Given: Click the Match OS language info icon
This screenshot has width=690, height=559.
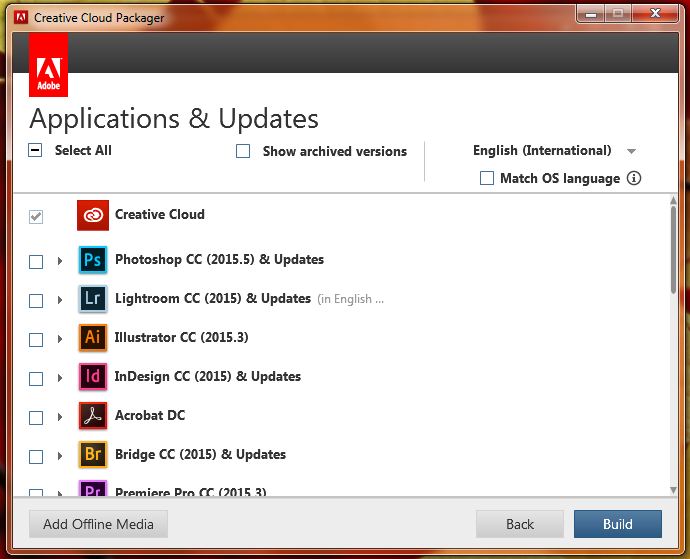Looking at the screenshot, I should pos(634,178).
